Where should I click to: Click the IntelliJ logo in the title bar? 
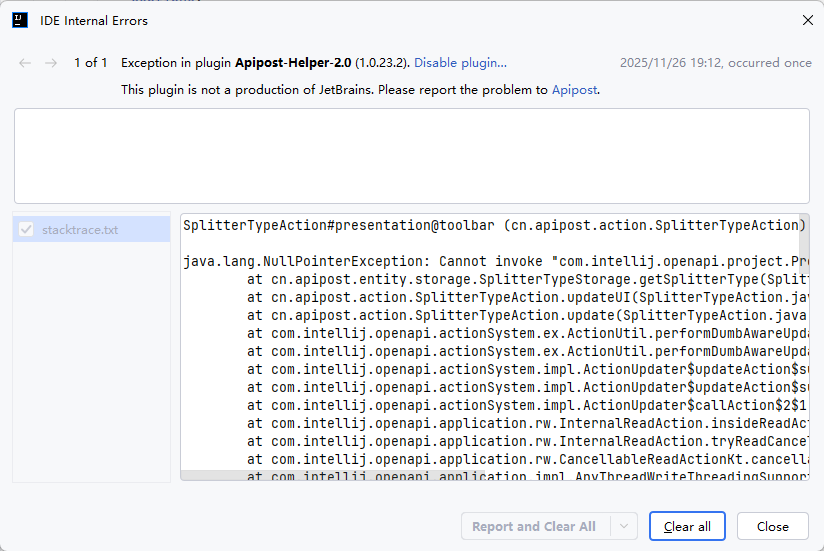click(x=20, y=20)
